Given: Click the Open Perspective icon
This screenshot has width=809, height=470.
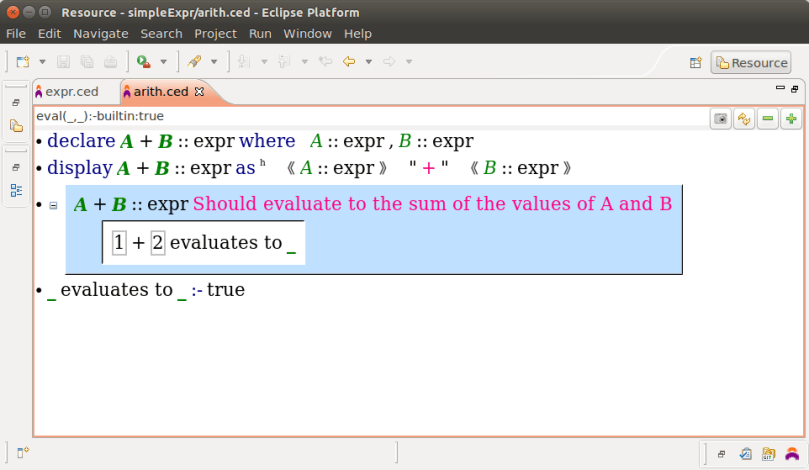Looking at the screenshot, I should point(695,63).
